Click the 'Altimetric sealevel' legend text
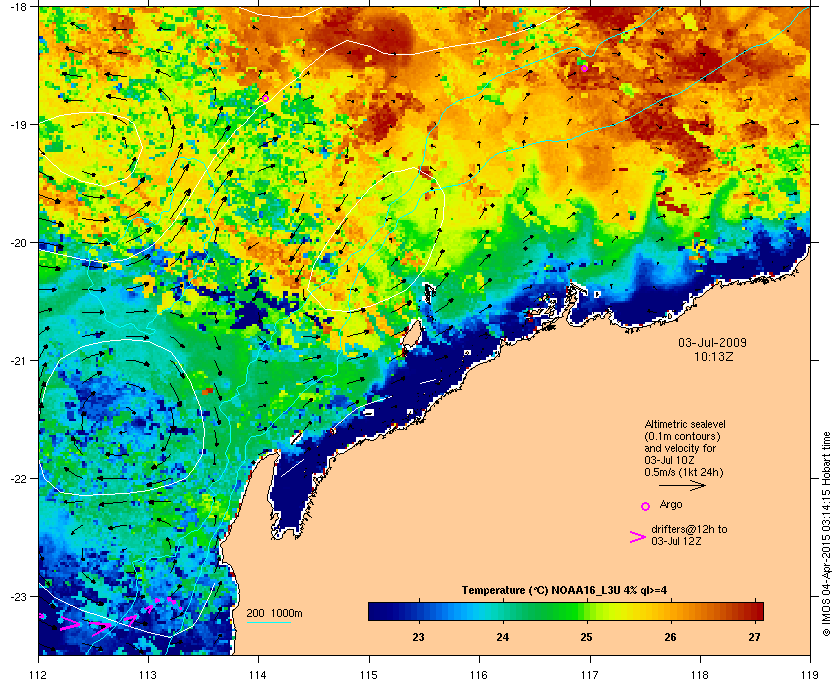Screen dimensions: 840x680 tap(685, 424)
